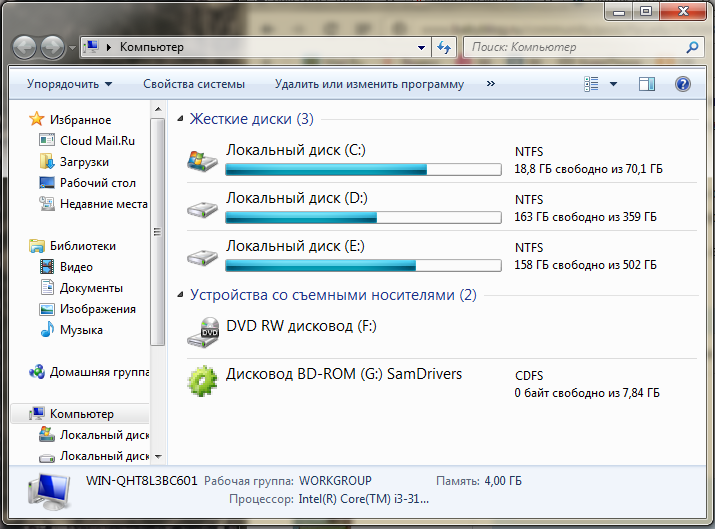Open the Упорядочить menu
The height and width of the screenshot is (529, 715).
(x=69, y=84)
